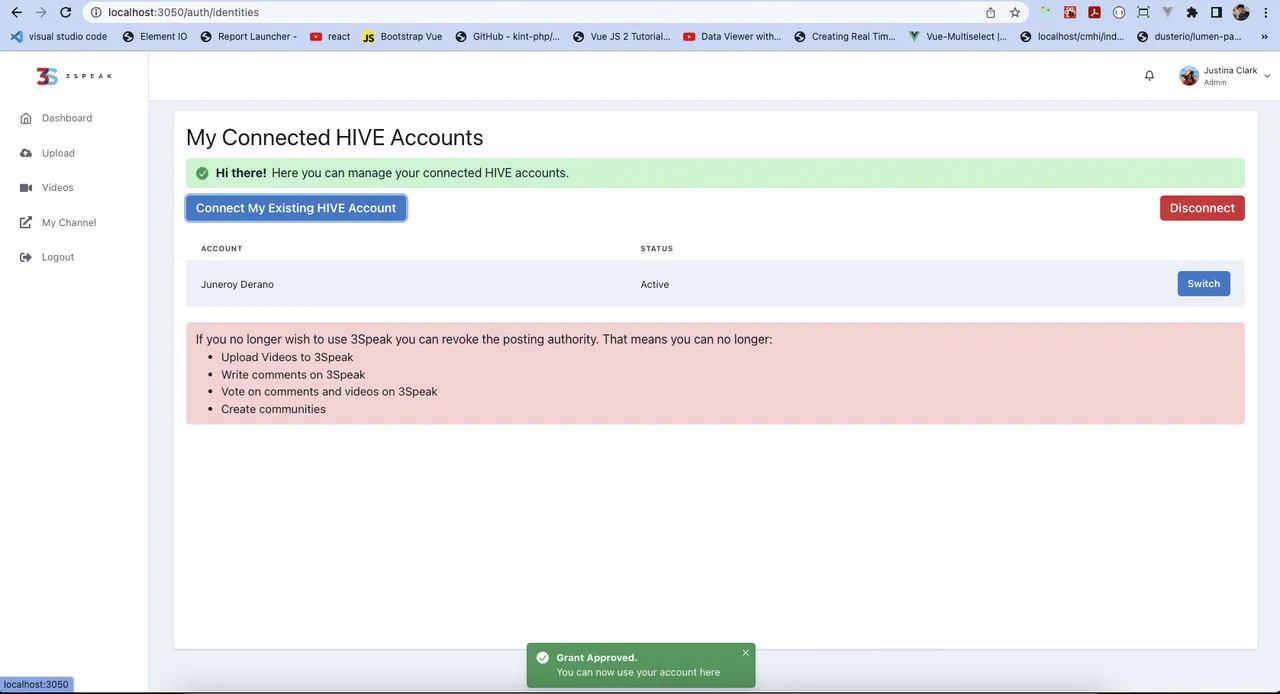1280x694 pixels.
Task: Reload the current page
Action: coord(65,12)
